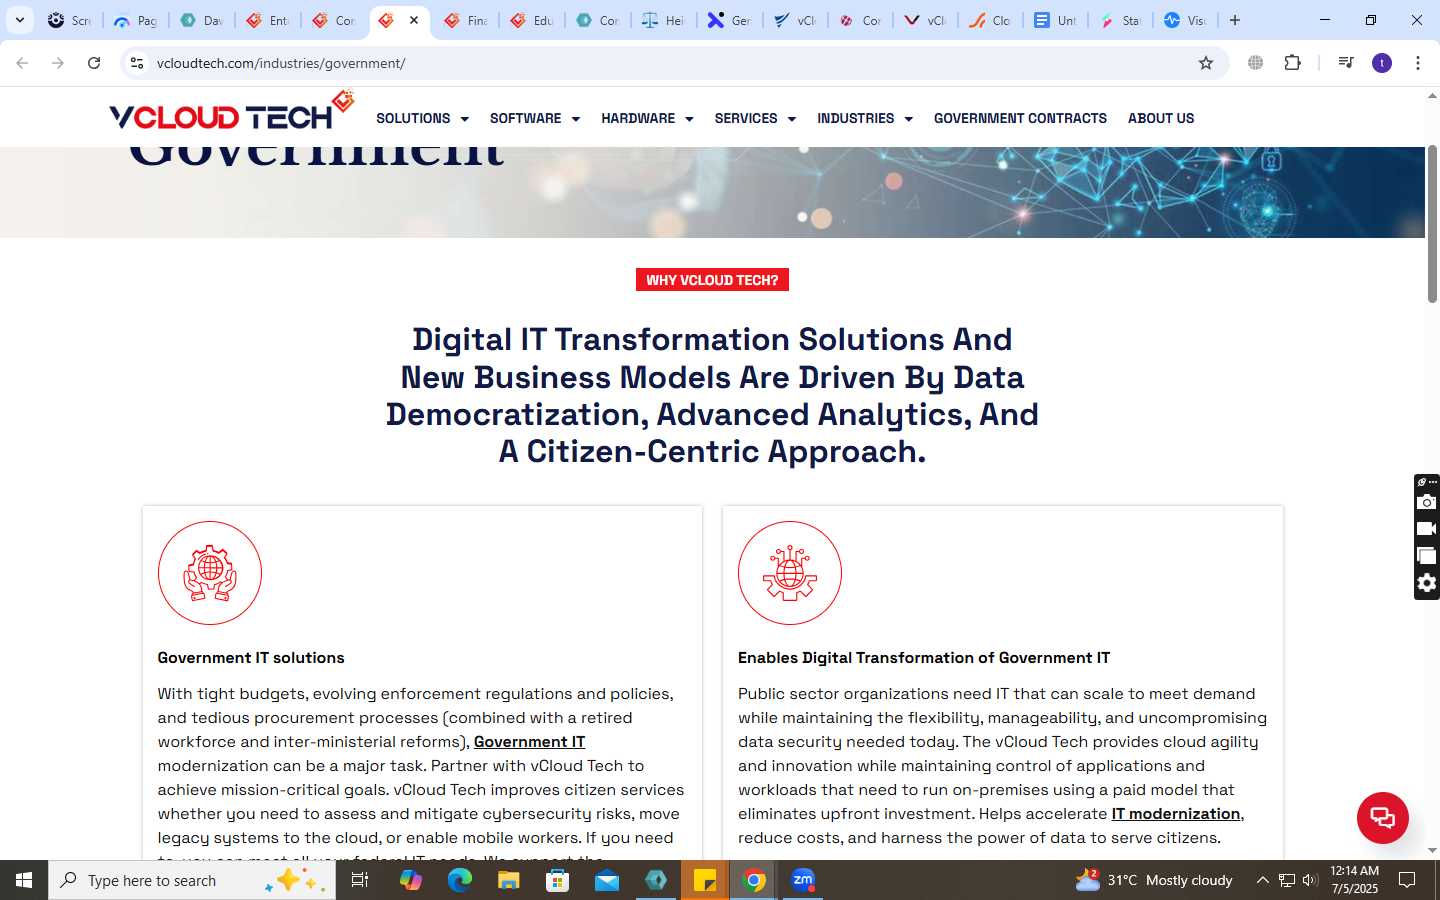Viewport: 1440px width, 900px height.
Task: Click 'Enables Digital Transformation of Government IT' heading
Action: (x=924, y=658)
